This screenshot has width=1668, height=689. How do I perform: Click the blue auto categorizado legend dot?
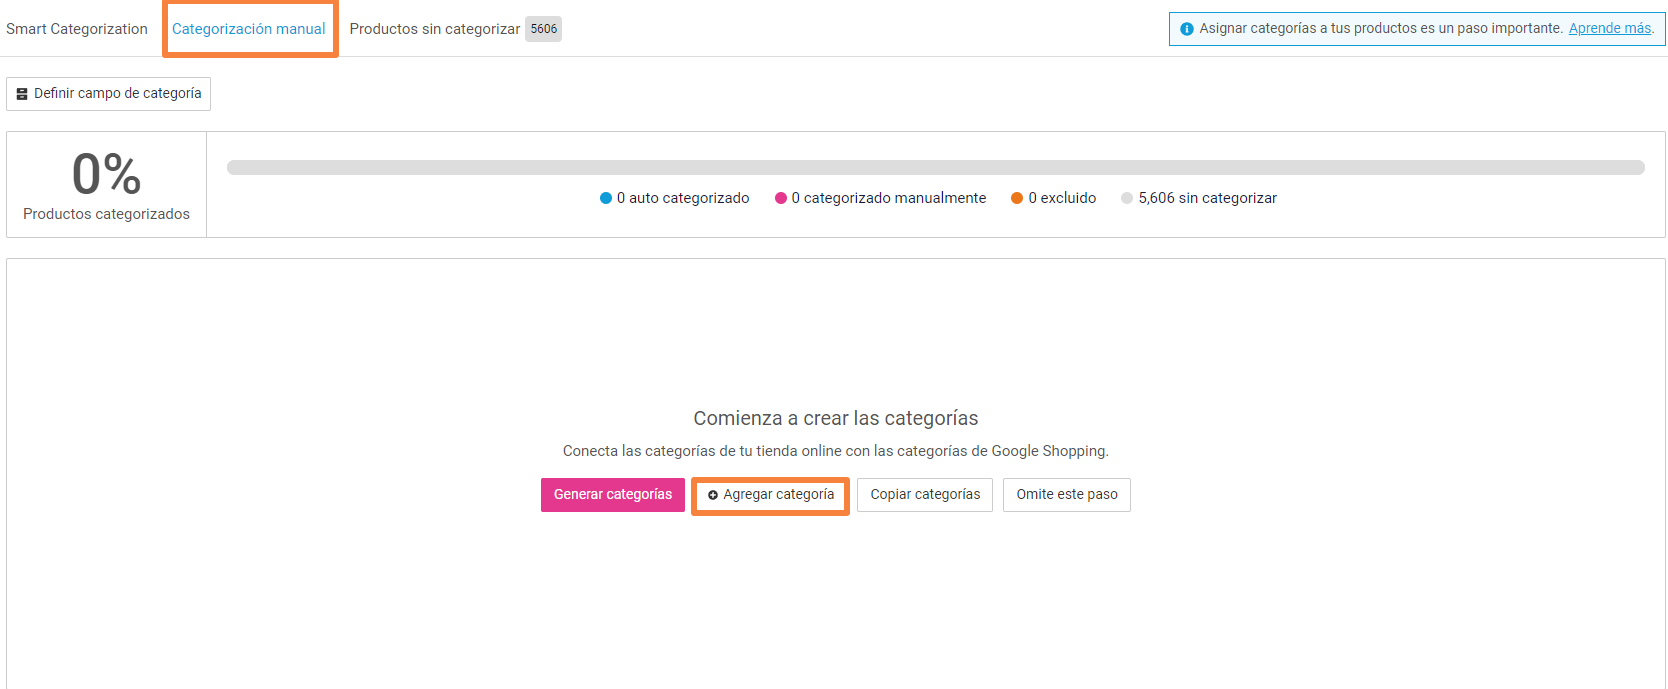pos(606,198)
